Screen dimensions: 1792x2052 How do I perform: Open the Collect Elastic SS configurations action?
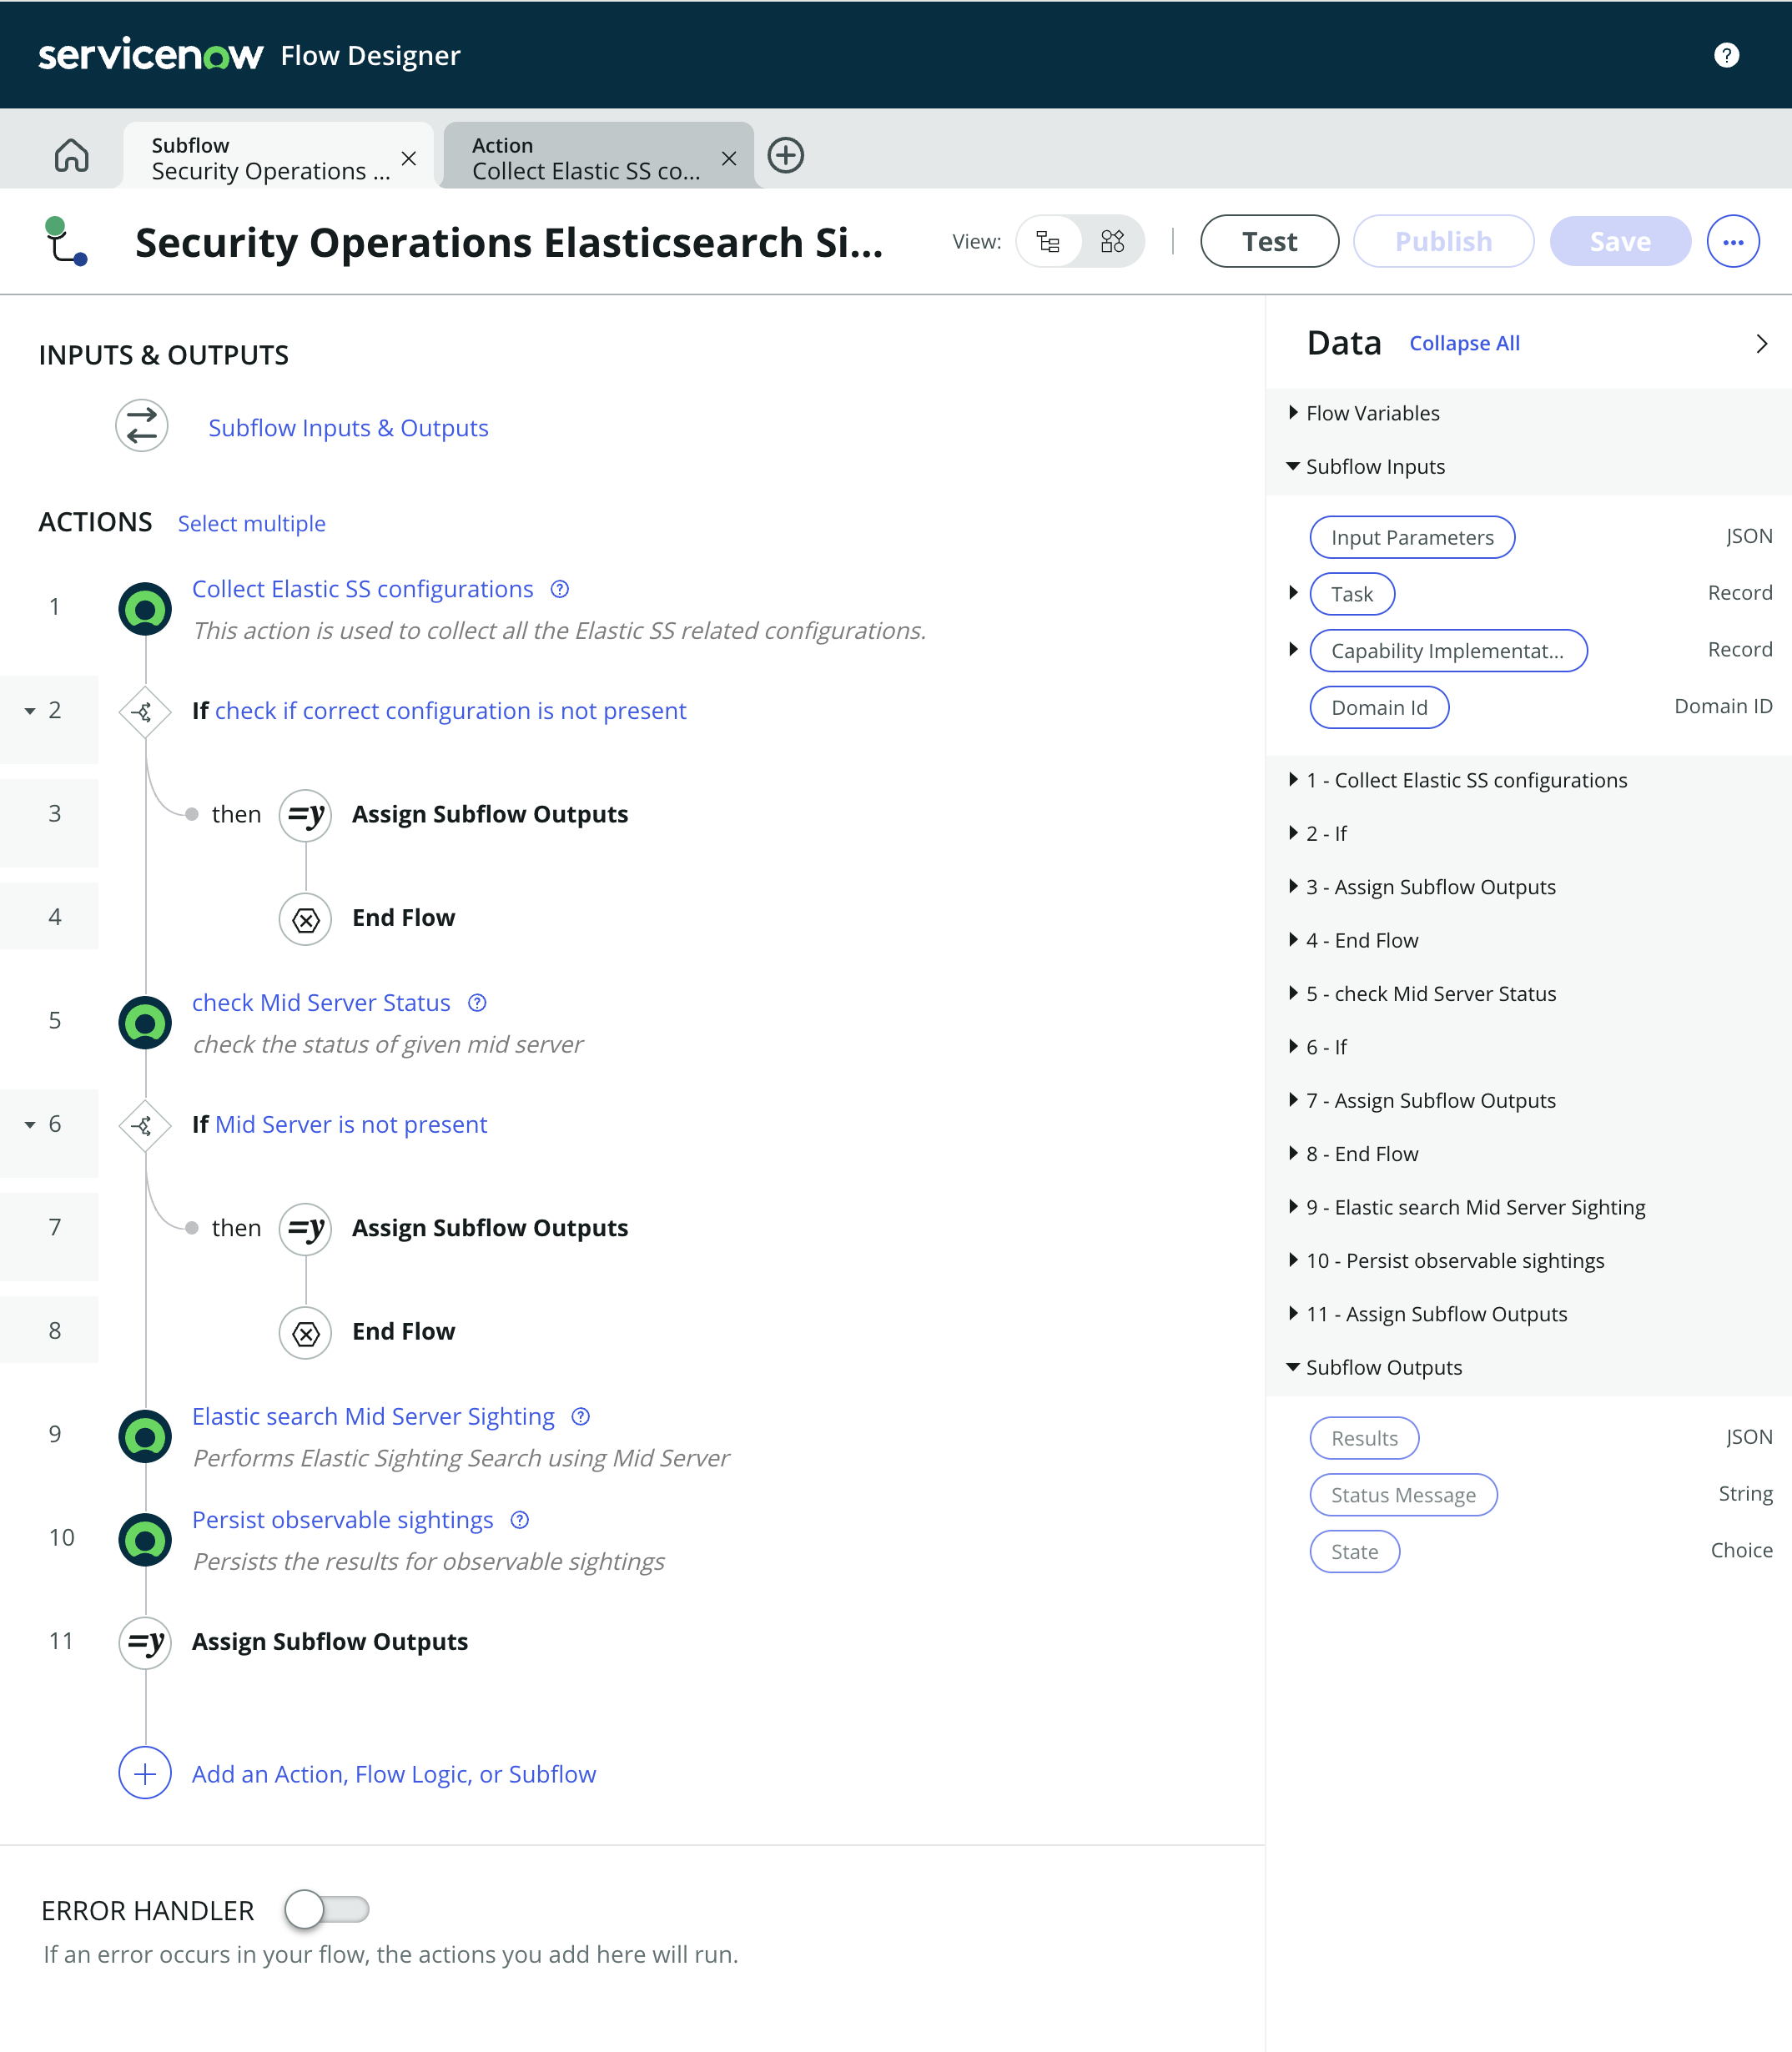(x=362, y=589)
